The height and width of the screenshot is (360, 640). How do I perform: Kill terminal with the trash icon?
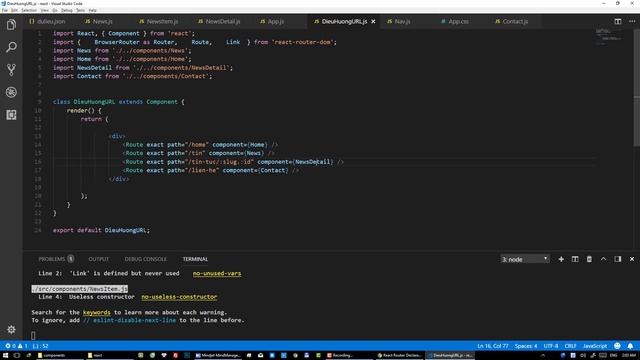pos(589,259)
